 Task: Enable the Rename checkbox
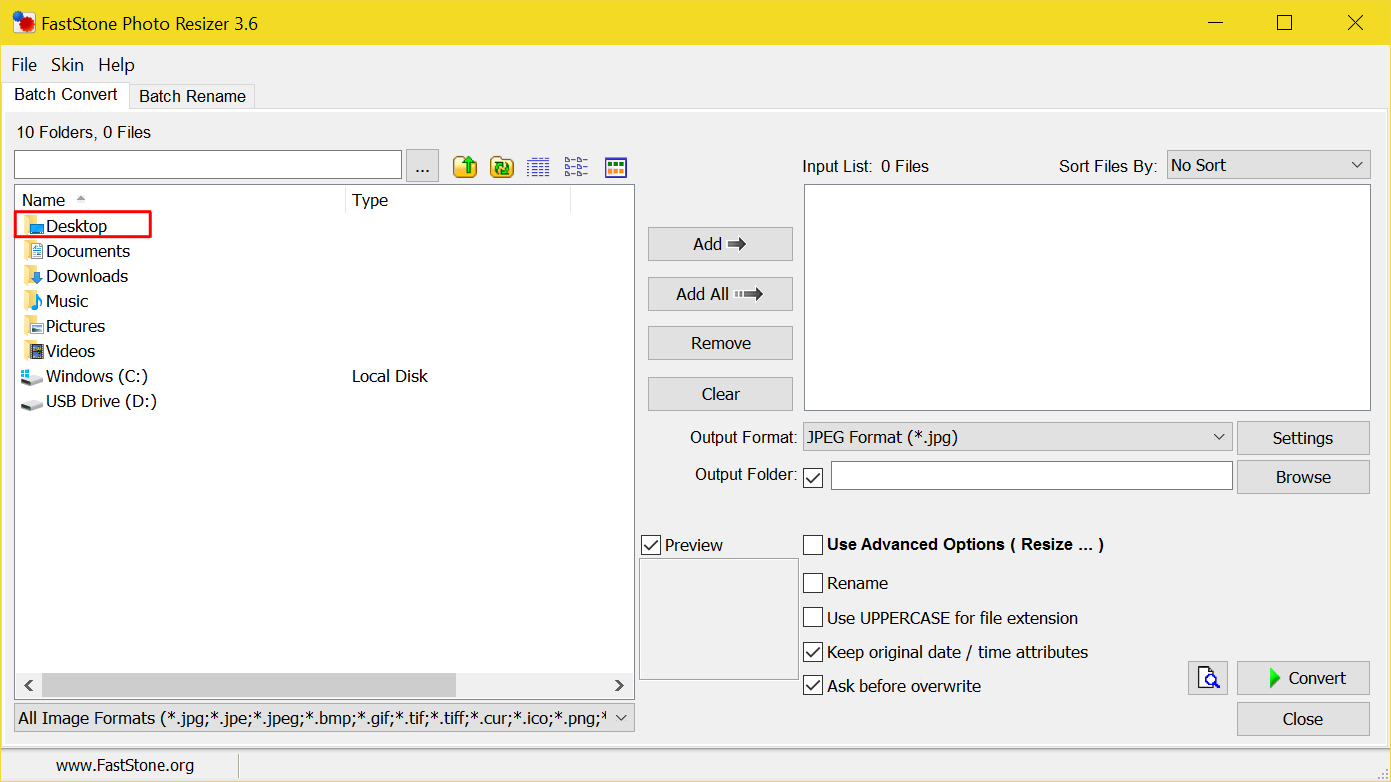[x=813, y=583]
